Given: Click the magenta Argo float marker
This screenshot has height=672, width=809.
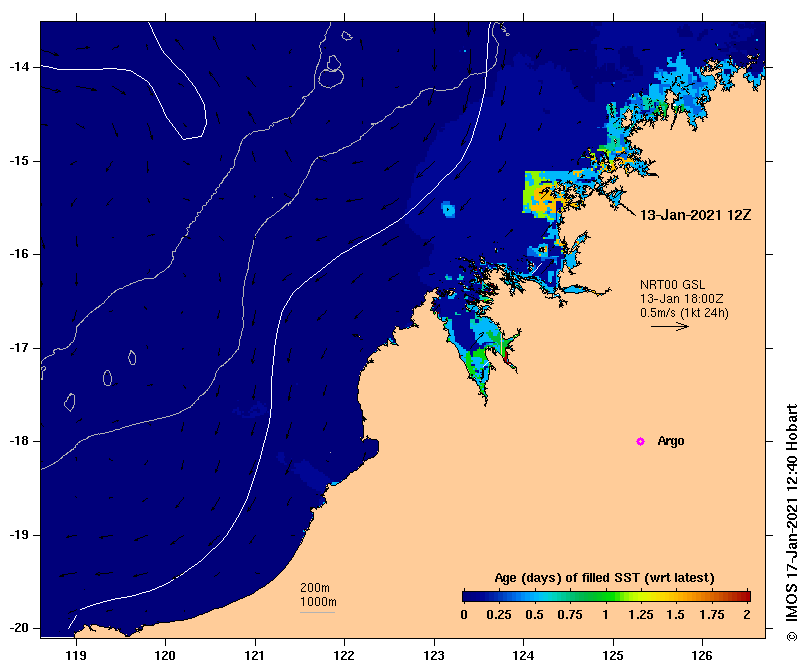Looking at the screenshot, I should click(640, 441).
